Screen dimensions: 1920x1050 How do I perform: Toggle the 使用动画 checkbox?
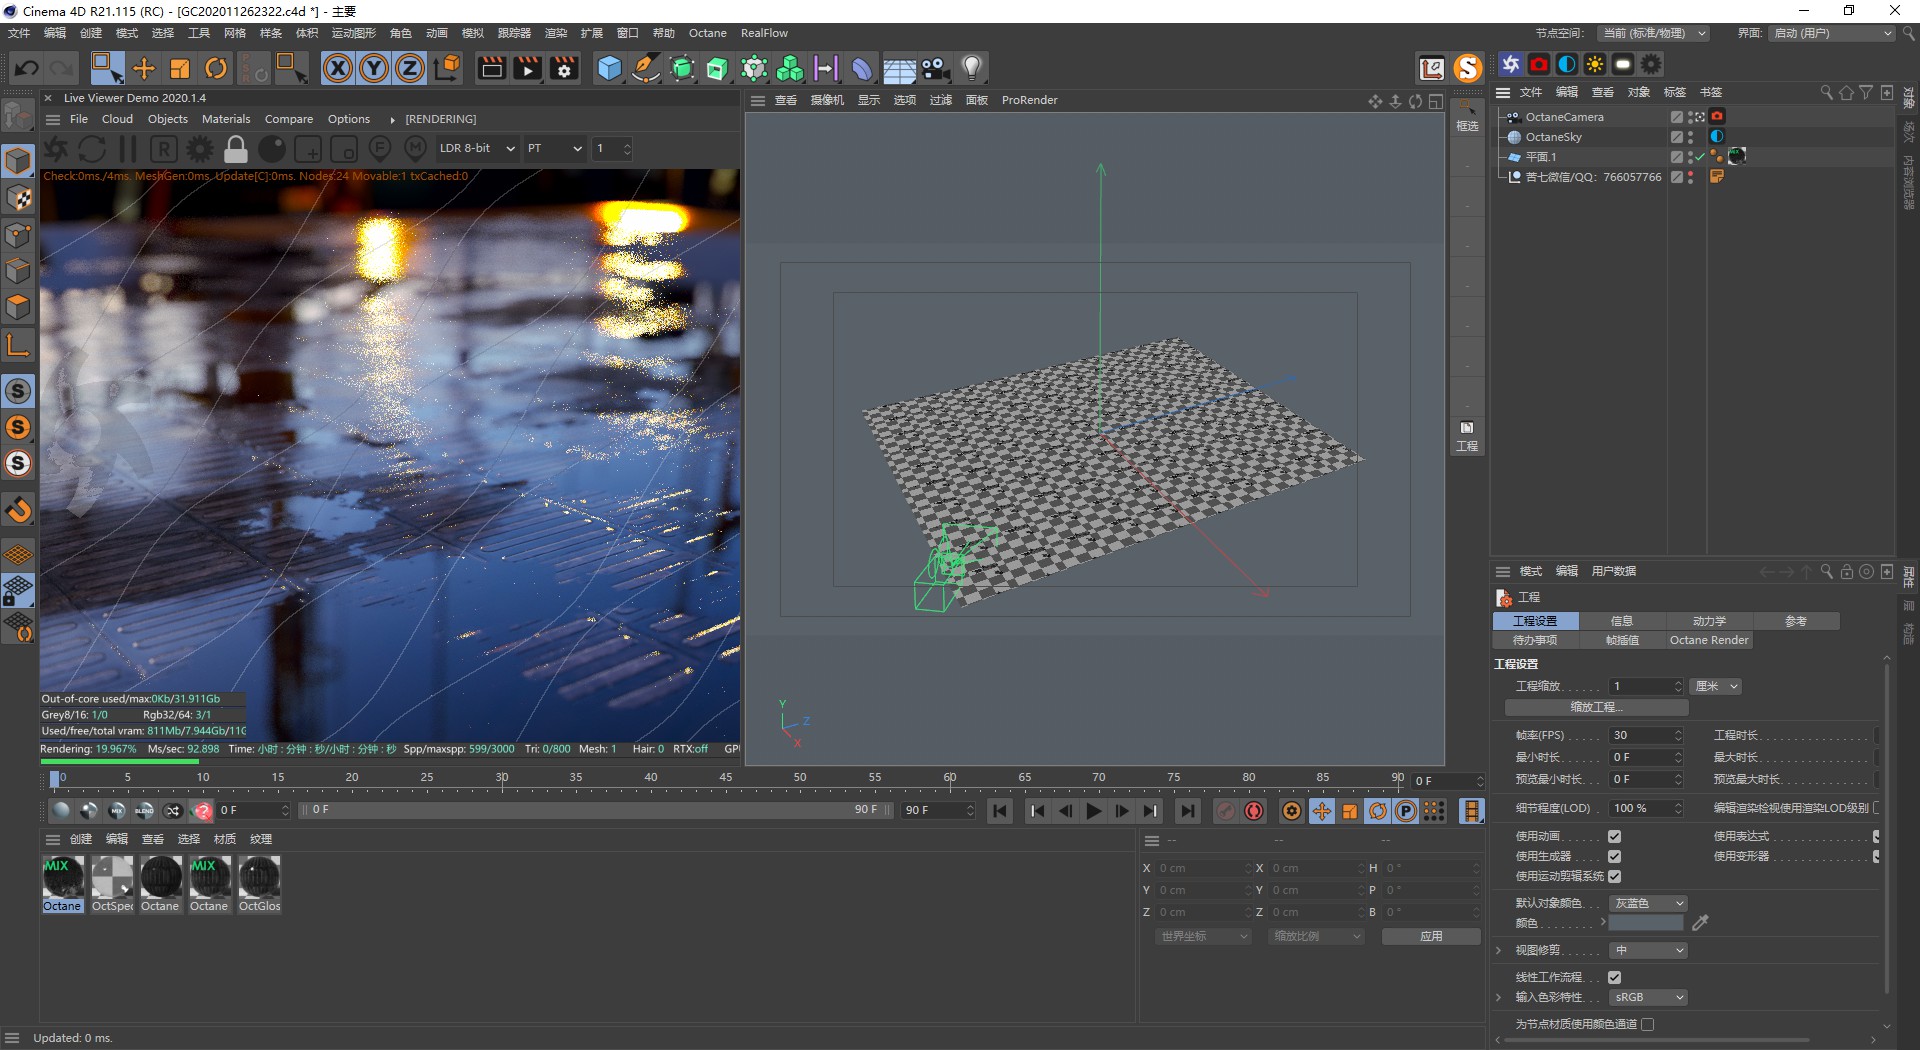[x=1614, y=836]
